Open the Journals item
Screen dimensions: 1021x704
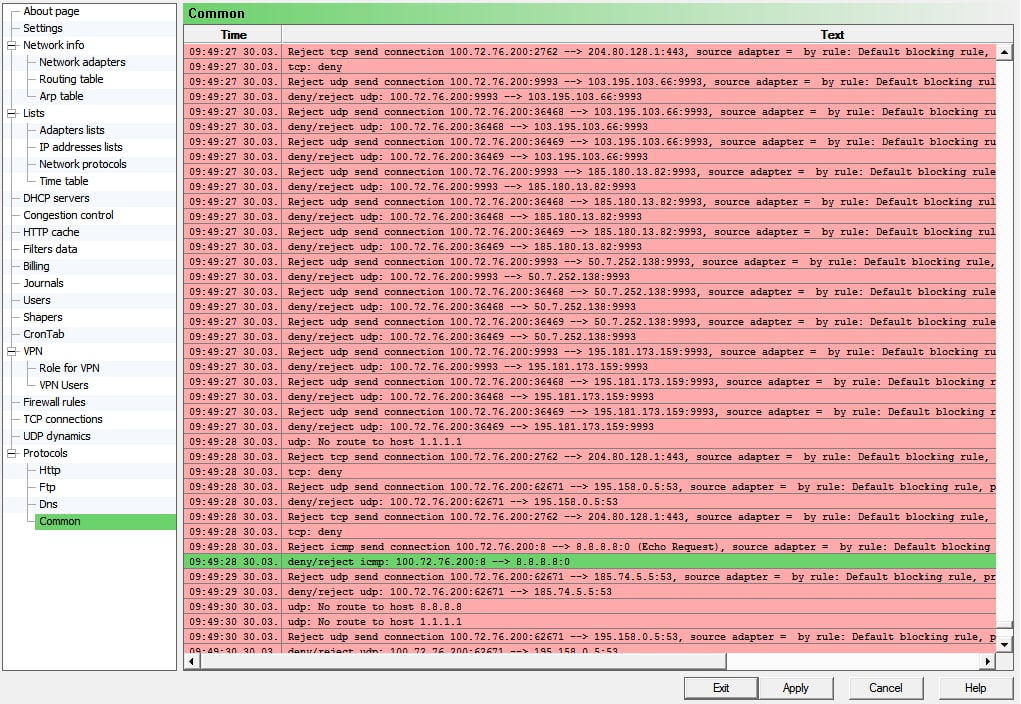44,283
